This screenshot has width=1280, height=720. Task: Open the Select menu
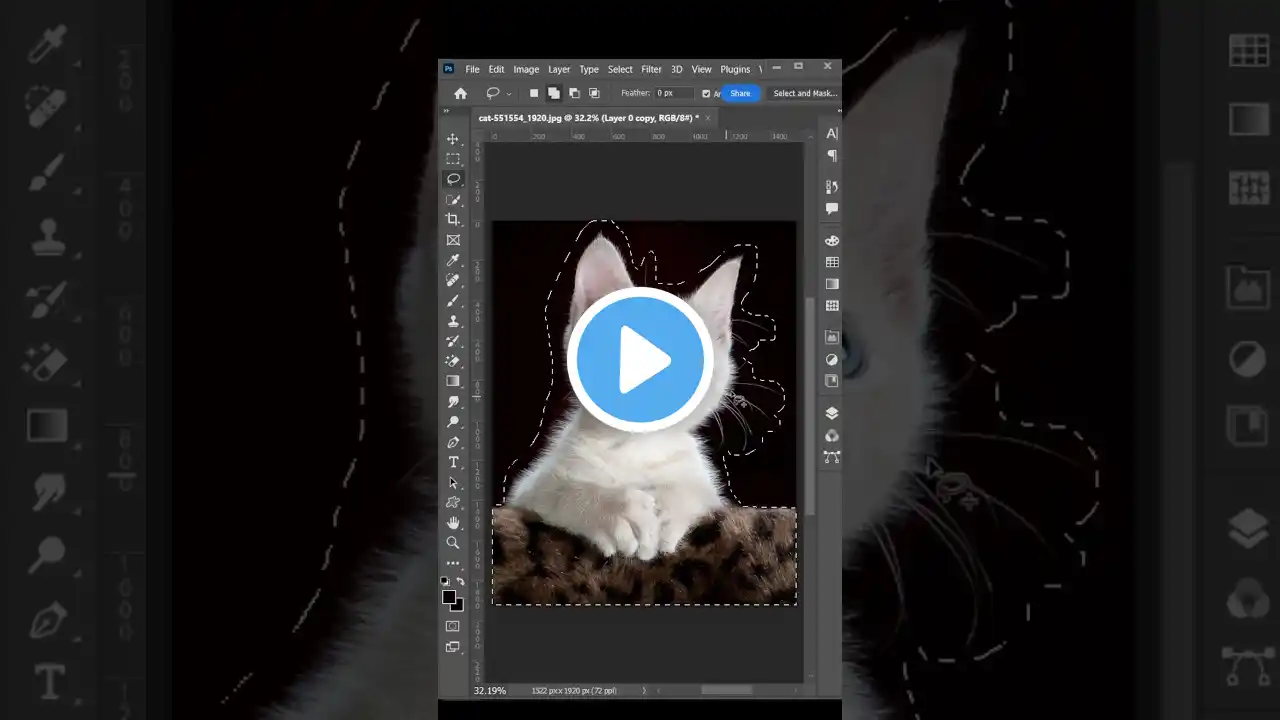point(620,69)
